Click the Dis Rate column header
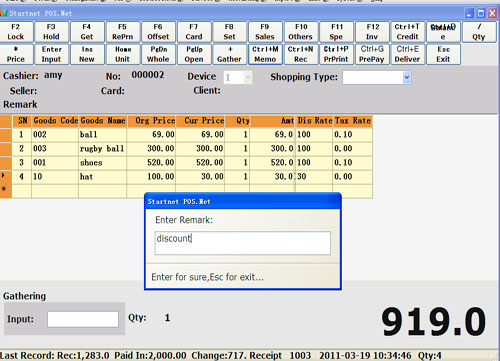This screenshot has height=361, width=500. (x=314, y=121)
